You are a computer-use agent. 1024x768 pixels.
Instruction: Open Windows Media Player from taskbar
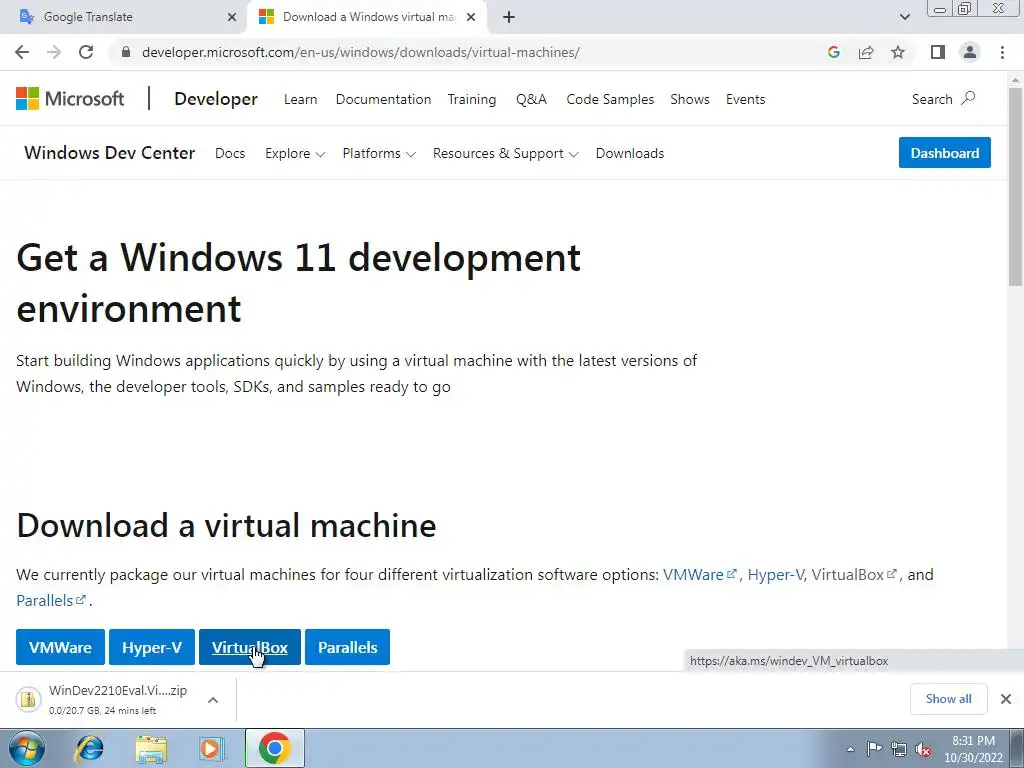tap(212, 748)
